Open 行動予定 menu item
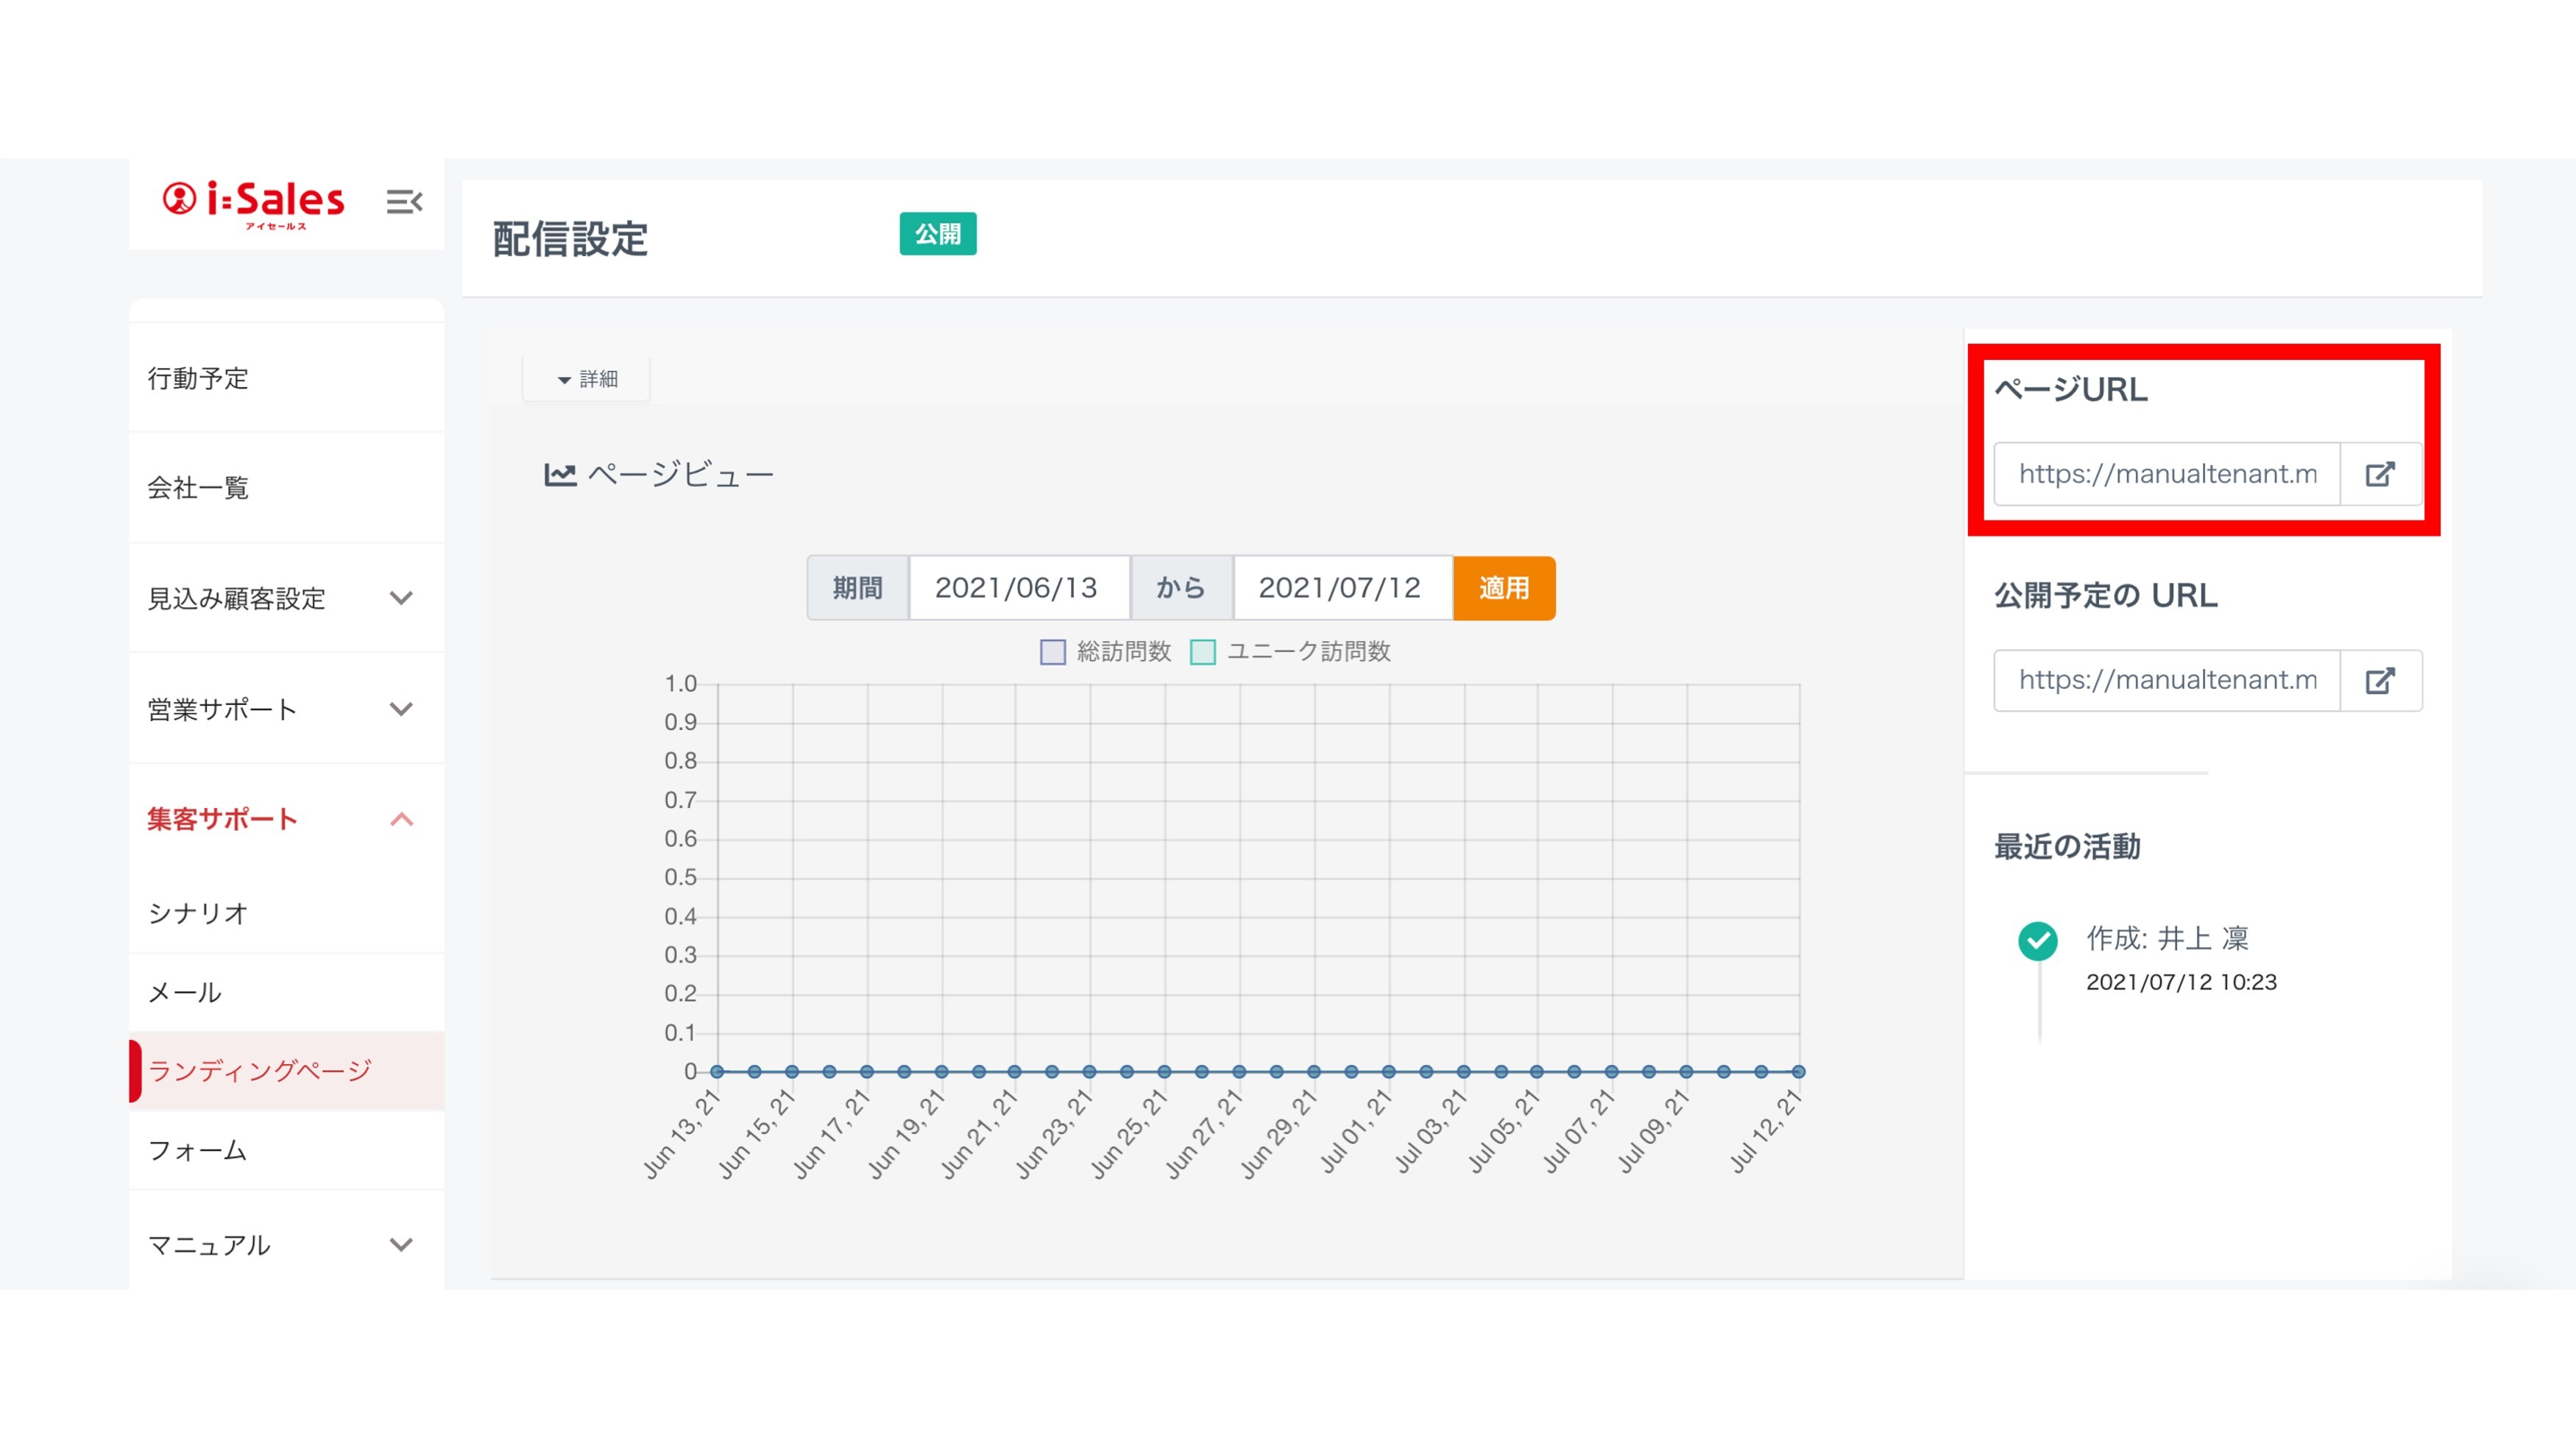This screenshot has width=2576, height=1449. coord(198,378)
